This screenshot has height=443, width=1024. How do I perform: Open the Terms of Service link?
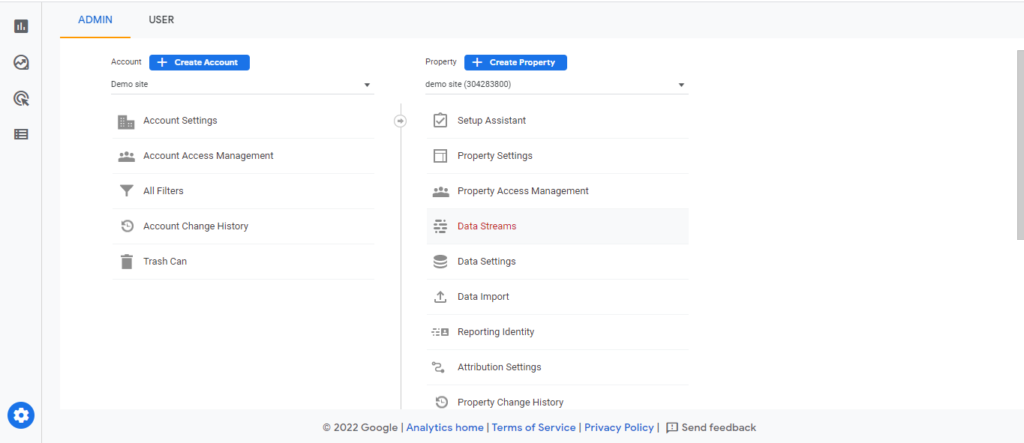pos(534,428)
